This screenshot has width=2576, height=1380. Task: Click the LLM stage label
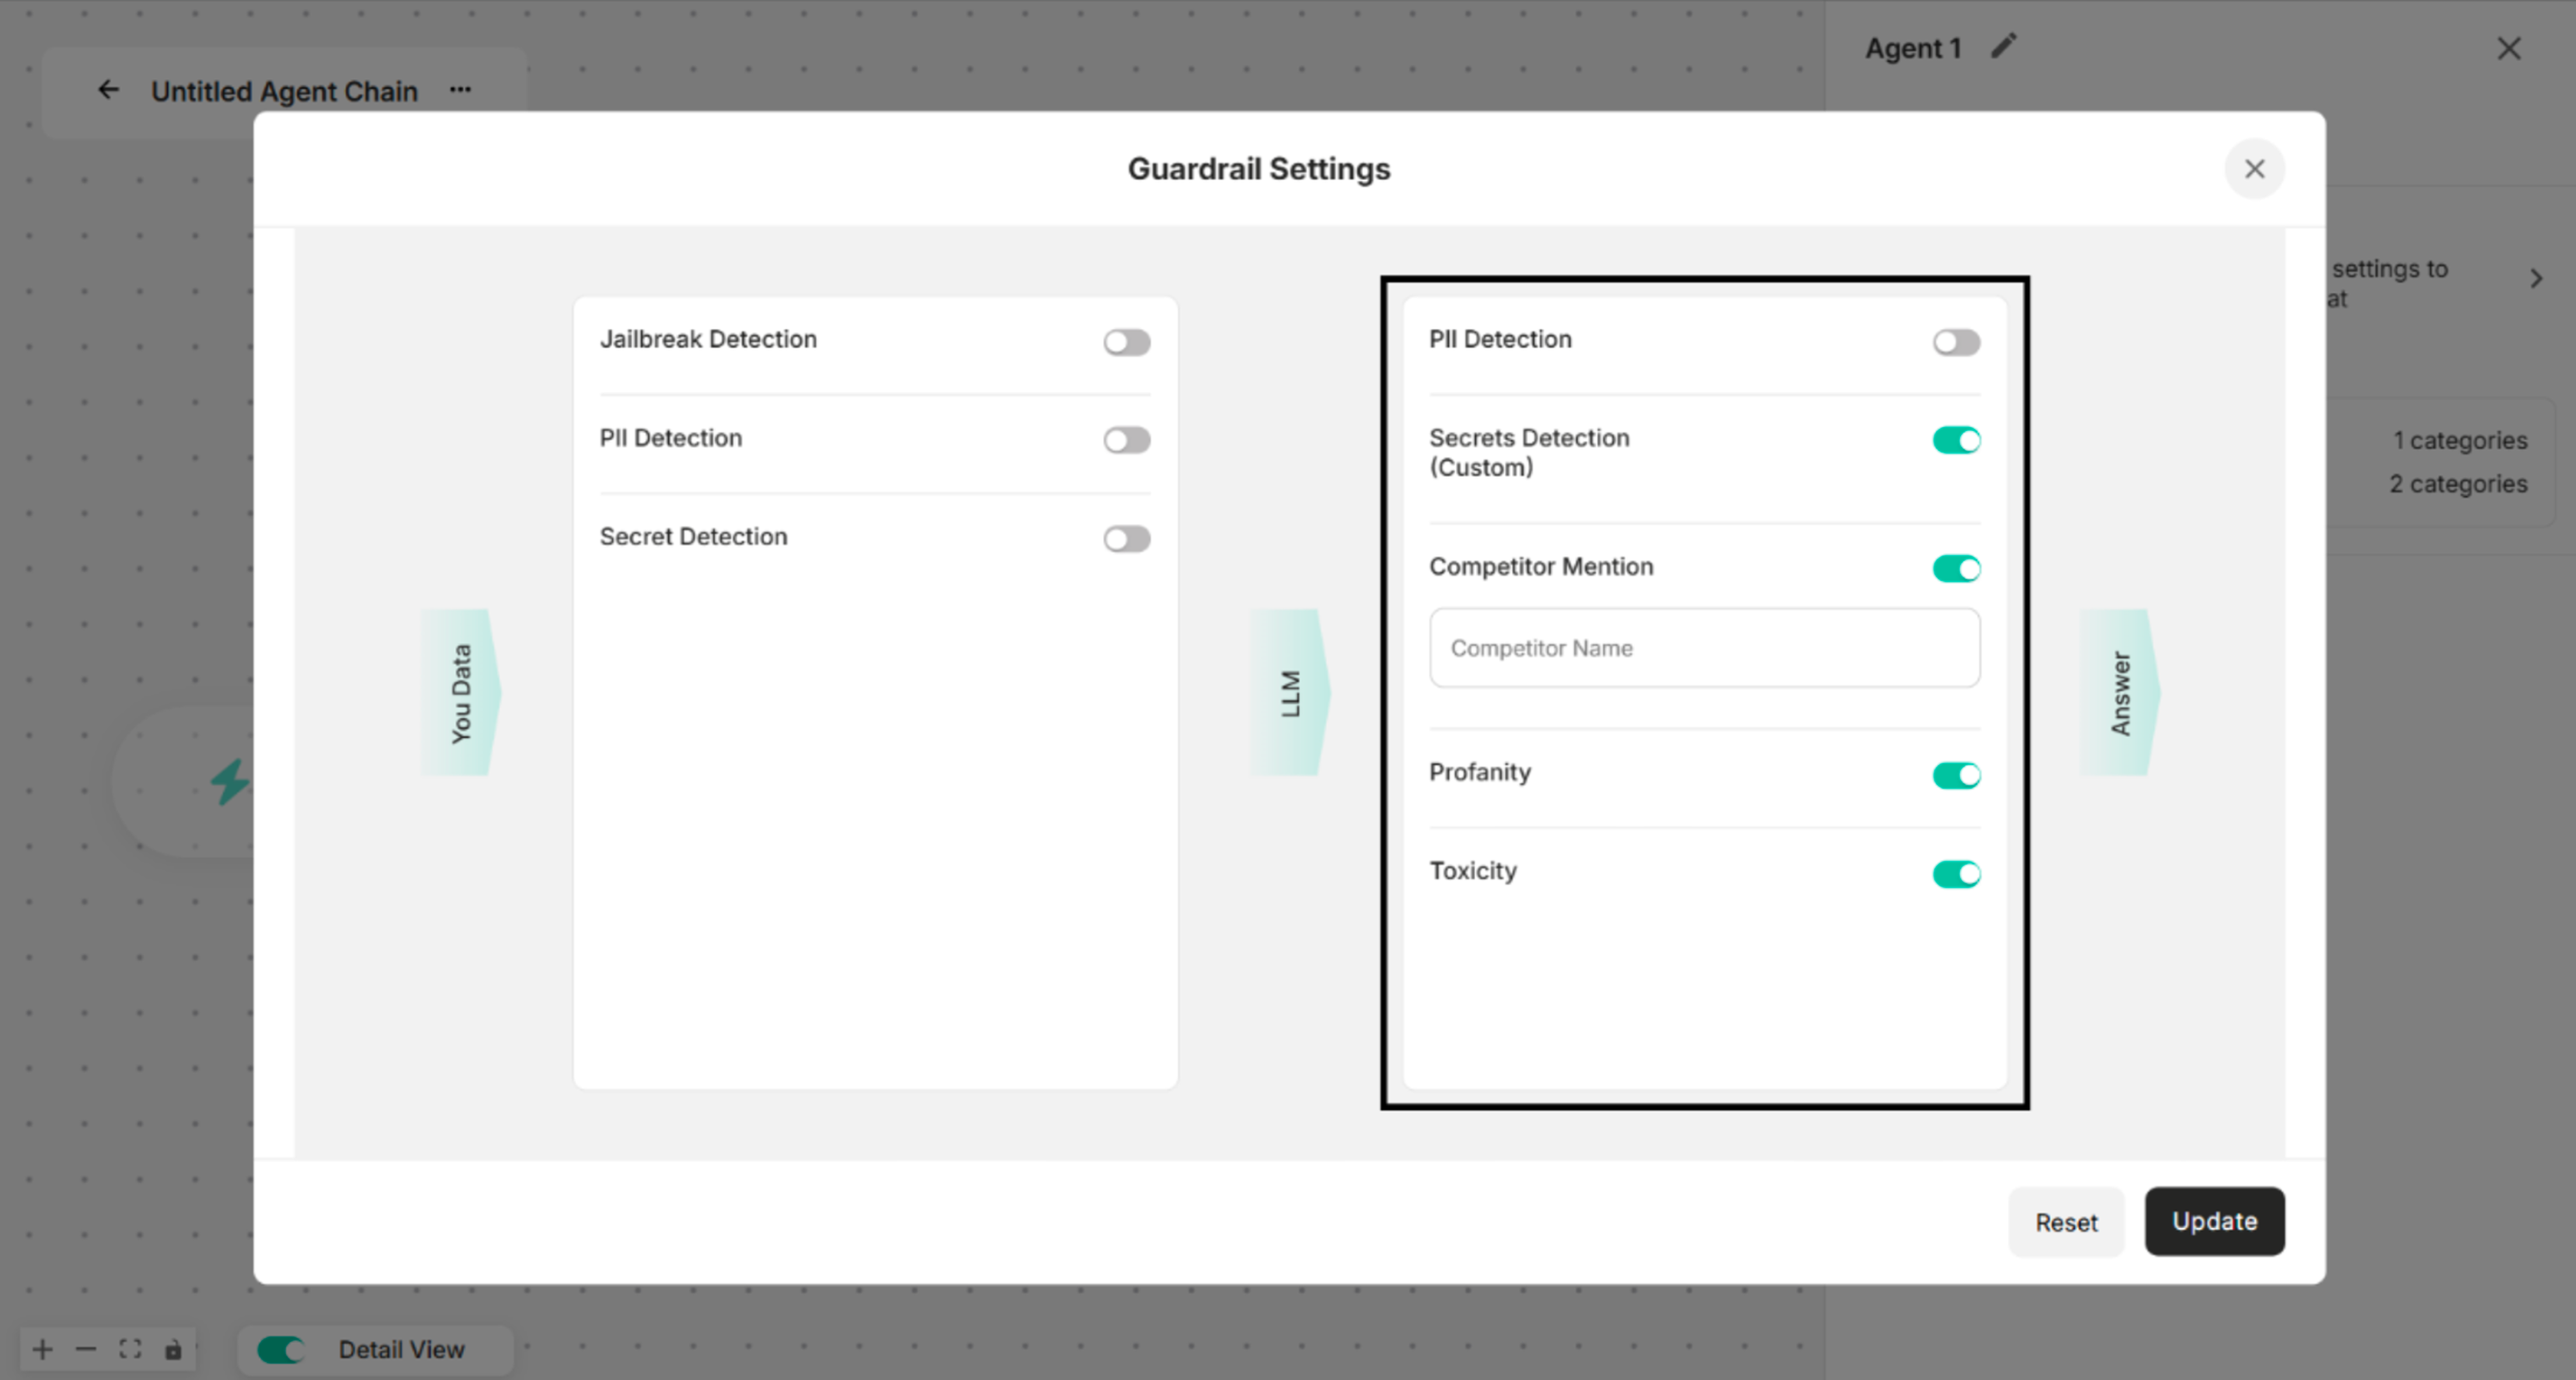pyautogui.click(x=1291, y=692)
